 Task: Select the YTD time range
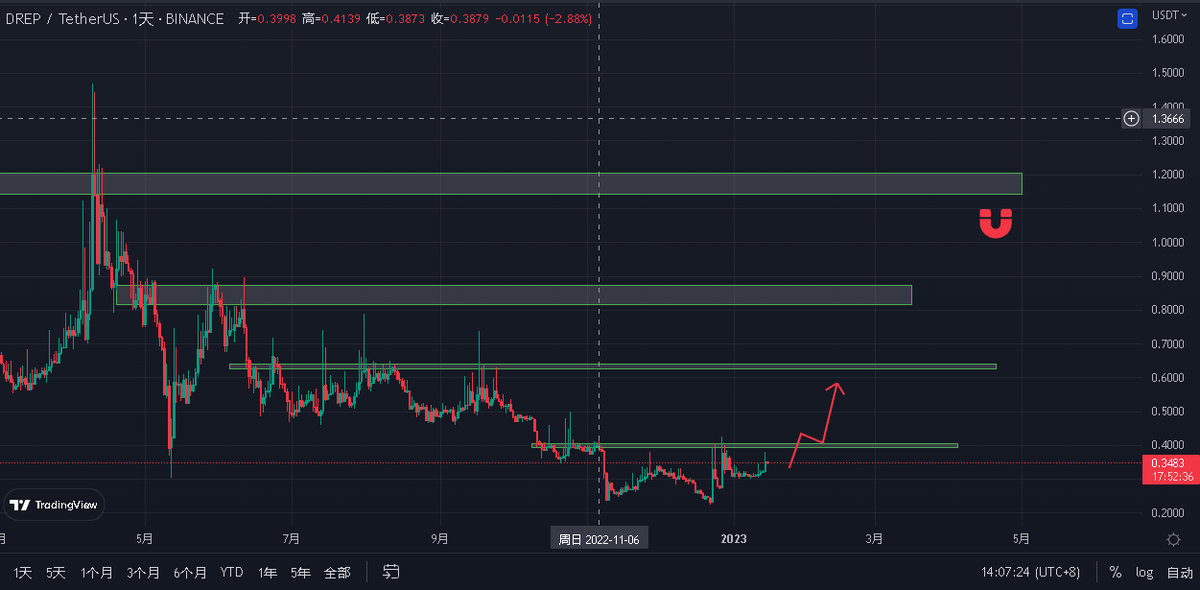tap(232, 573)
